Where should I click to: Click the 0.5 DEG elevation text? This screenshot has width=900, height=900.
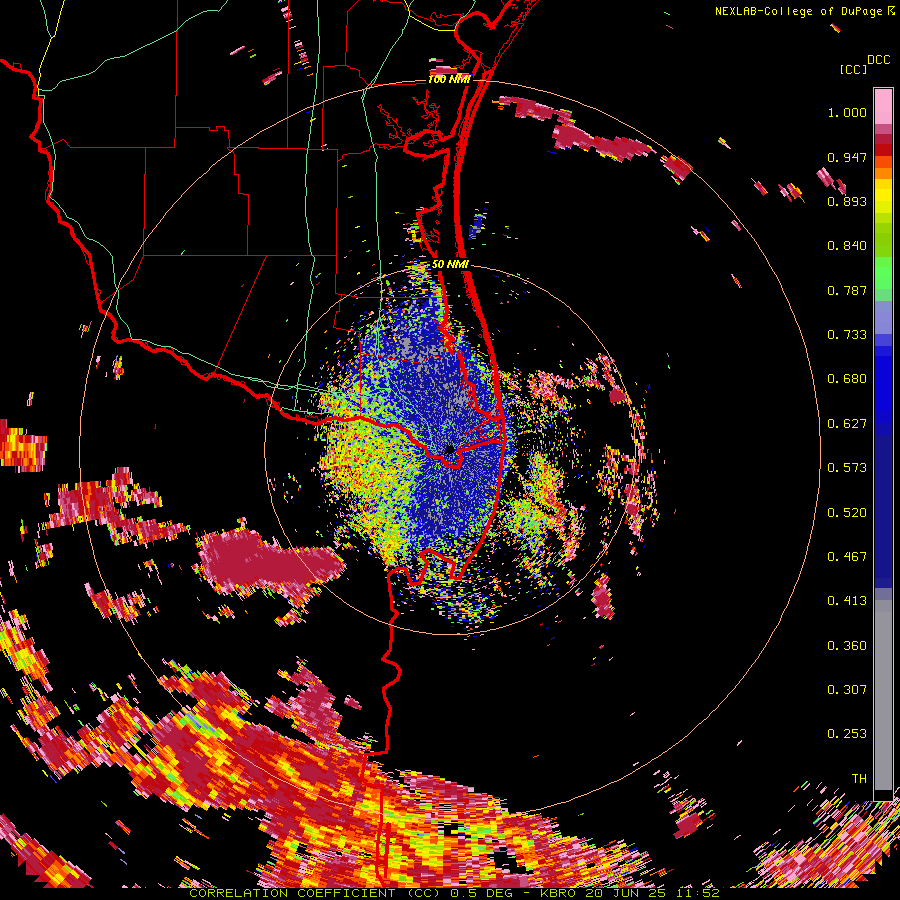coord(482,893)
